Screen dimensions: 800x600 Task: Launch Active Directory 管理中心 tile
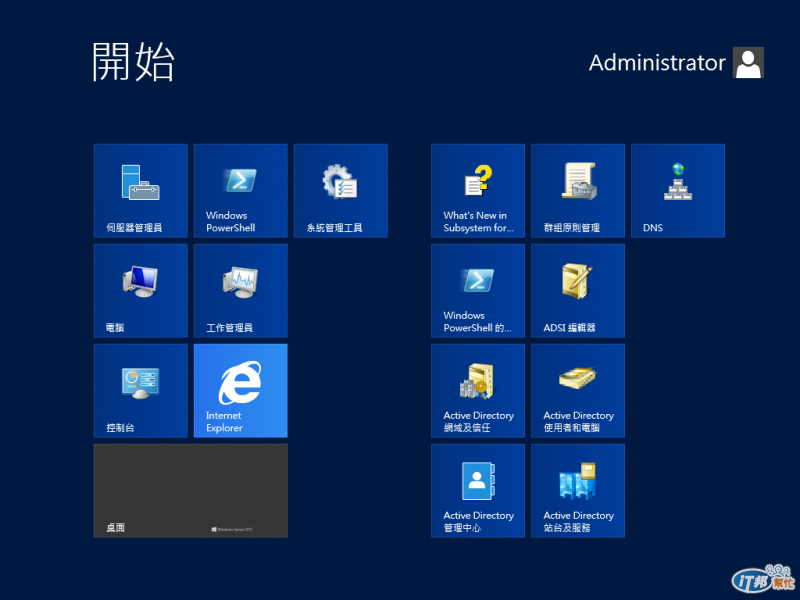[x=478, y=490]
